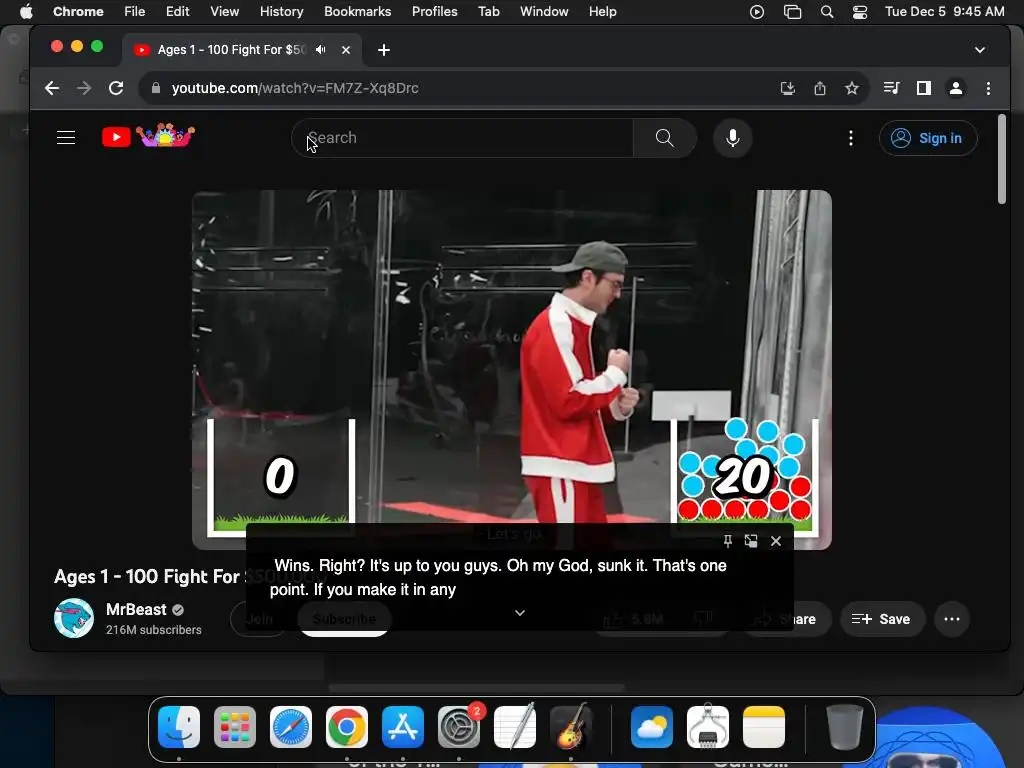
Task: Open Profiles menu
Action: click(x=434, y=12)
